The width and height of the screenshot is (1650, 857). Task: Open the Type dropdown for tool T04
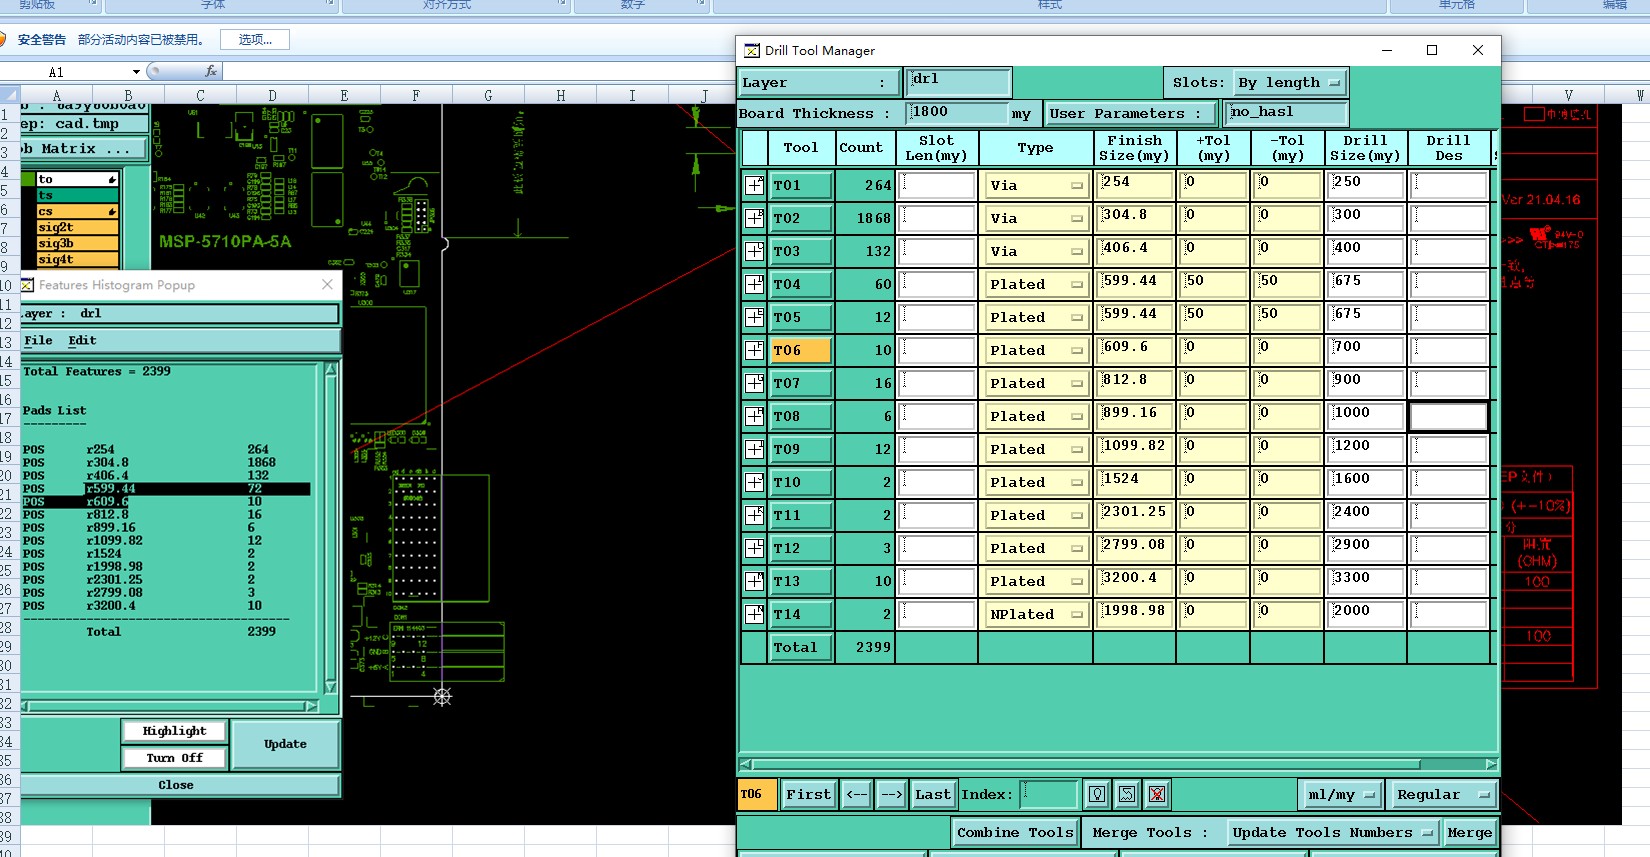click(1036, 284)
